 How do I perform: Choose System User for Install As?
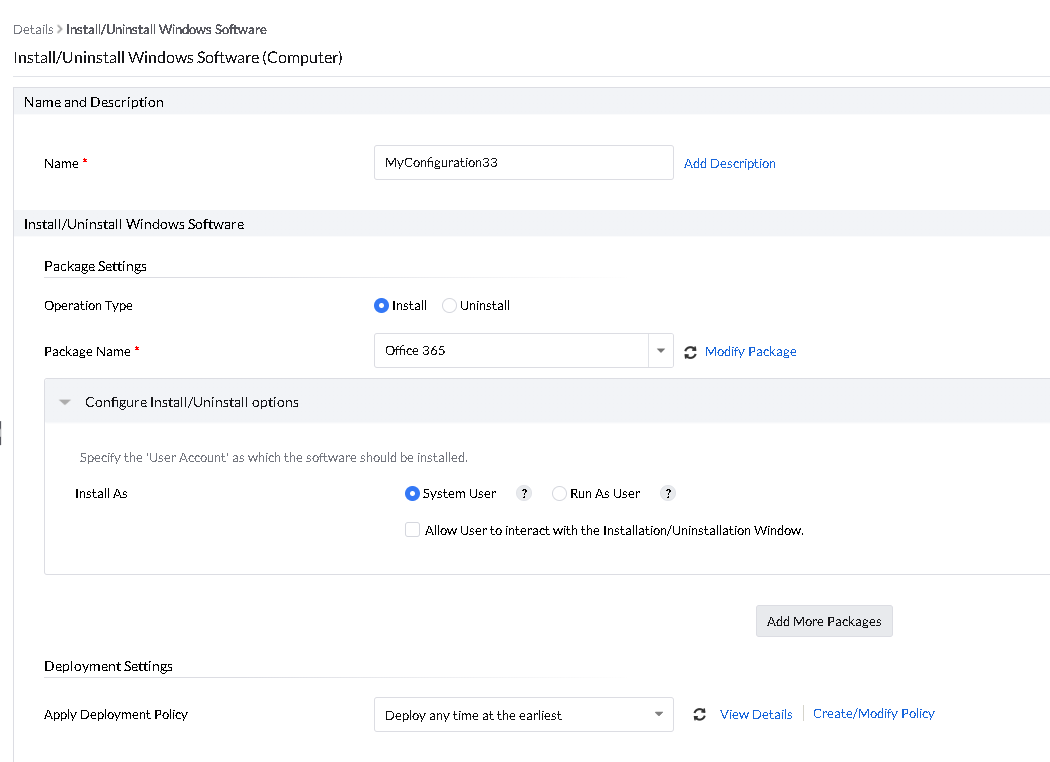click(x=412, y=494)
